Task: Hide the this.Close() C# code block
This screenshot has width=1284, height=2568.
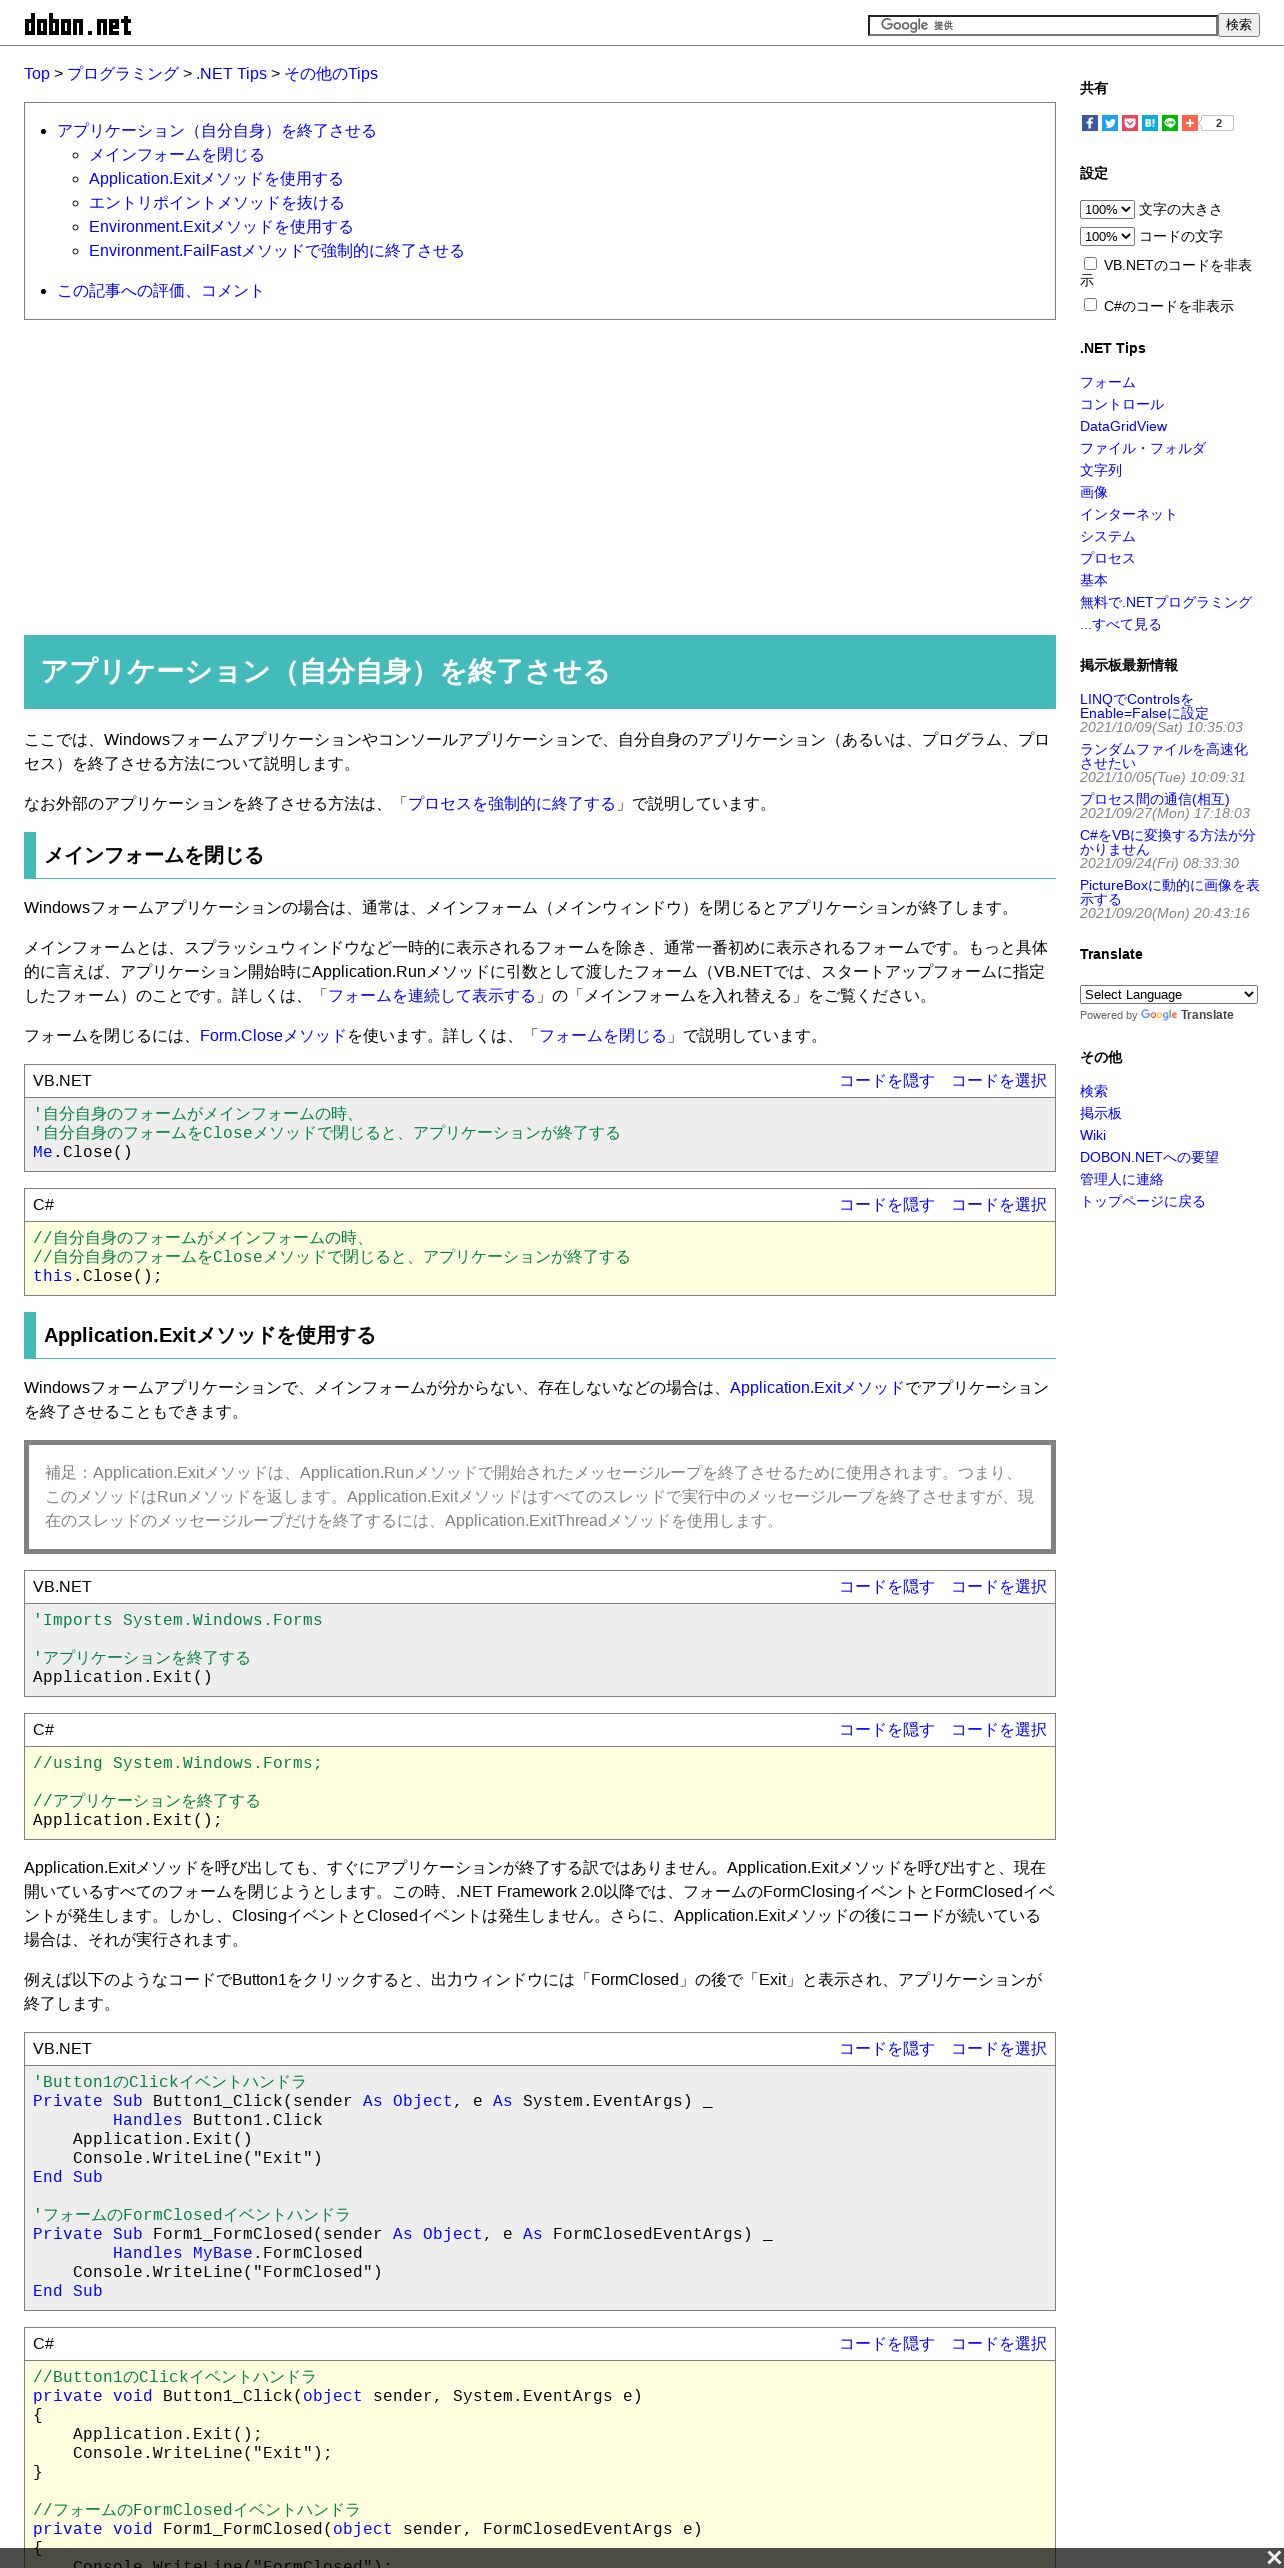Action: click(886, 1205)
